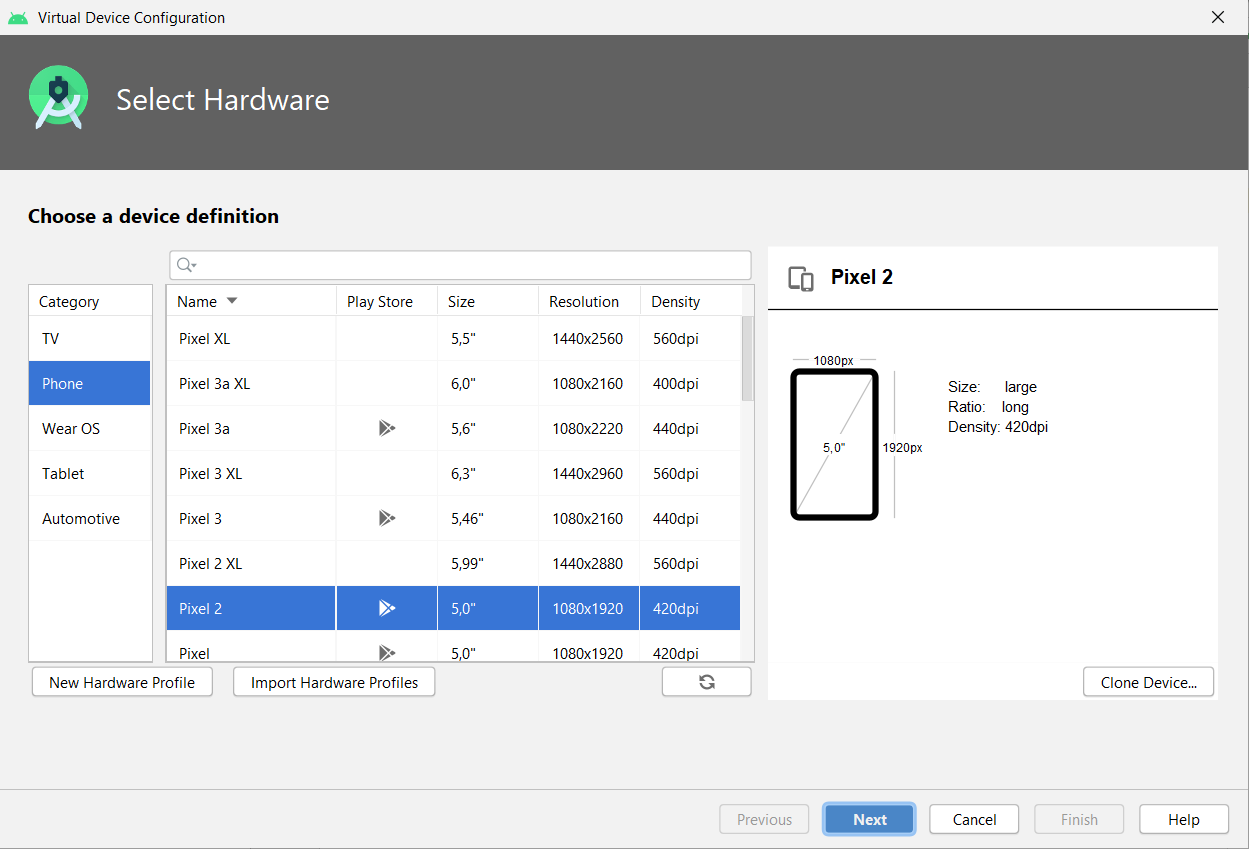Click the refresh icon button below the table

point(706,682)
